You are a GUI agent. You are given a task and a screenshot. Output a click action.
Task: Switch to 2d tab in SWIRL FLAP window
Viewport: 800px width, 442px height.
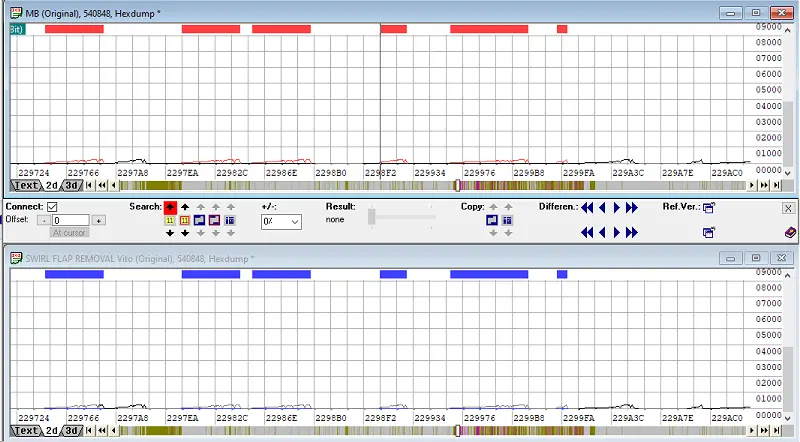(x=52, y=431)
